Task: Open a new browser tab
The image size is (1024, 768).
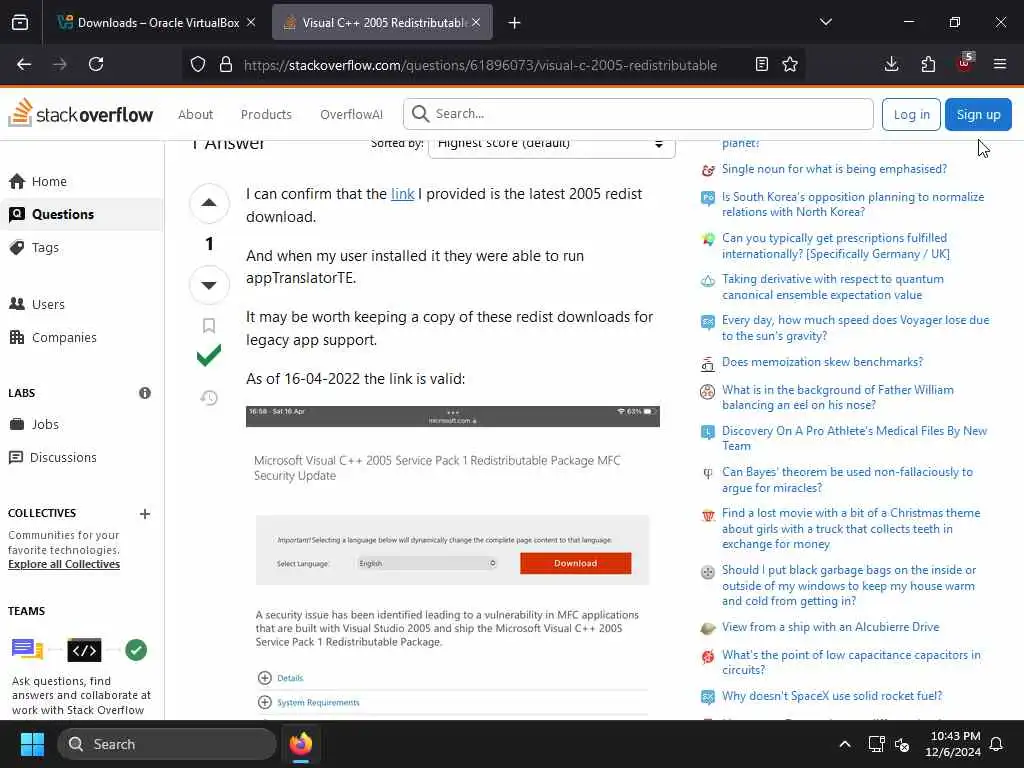Action: (515, 23)
